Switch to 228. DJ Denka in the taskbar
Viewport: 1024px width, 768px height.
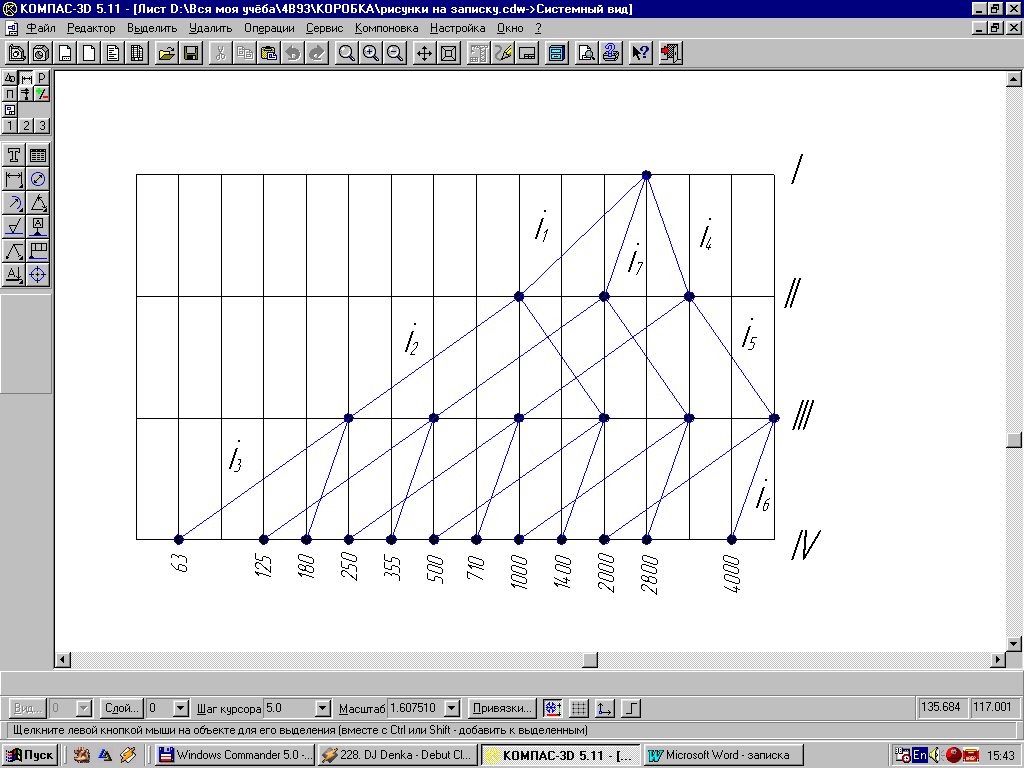tap(398, 755)
